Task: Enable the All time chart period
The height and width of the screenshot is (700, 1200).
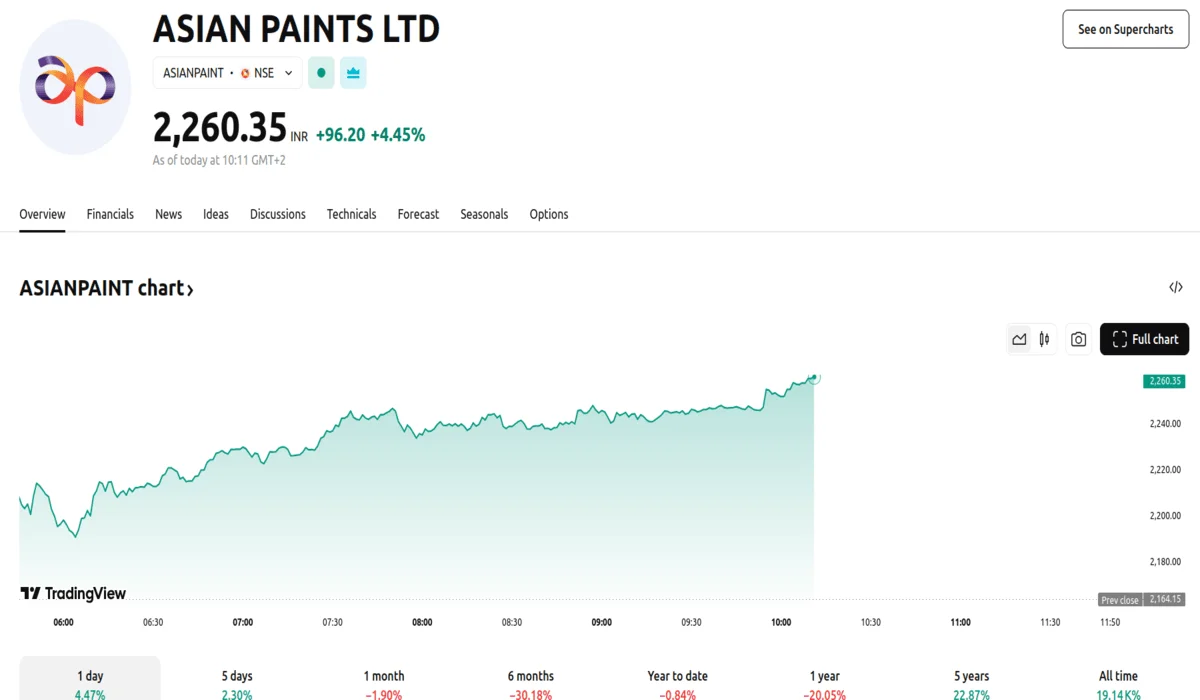Action: click(x=1118, y=683)
